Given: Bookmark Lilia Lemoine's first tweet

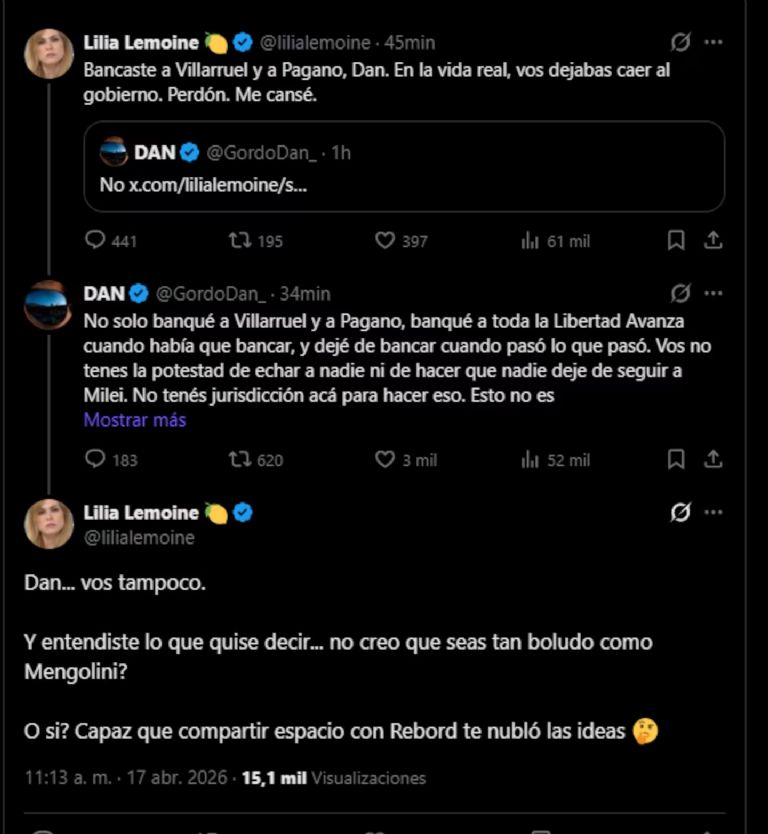Looking at the screenshot, I should point(676,241).
